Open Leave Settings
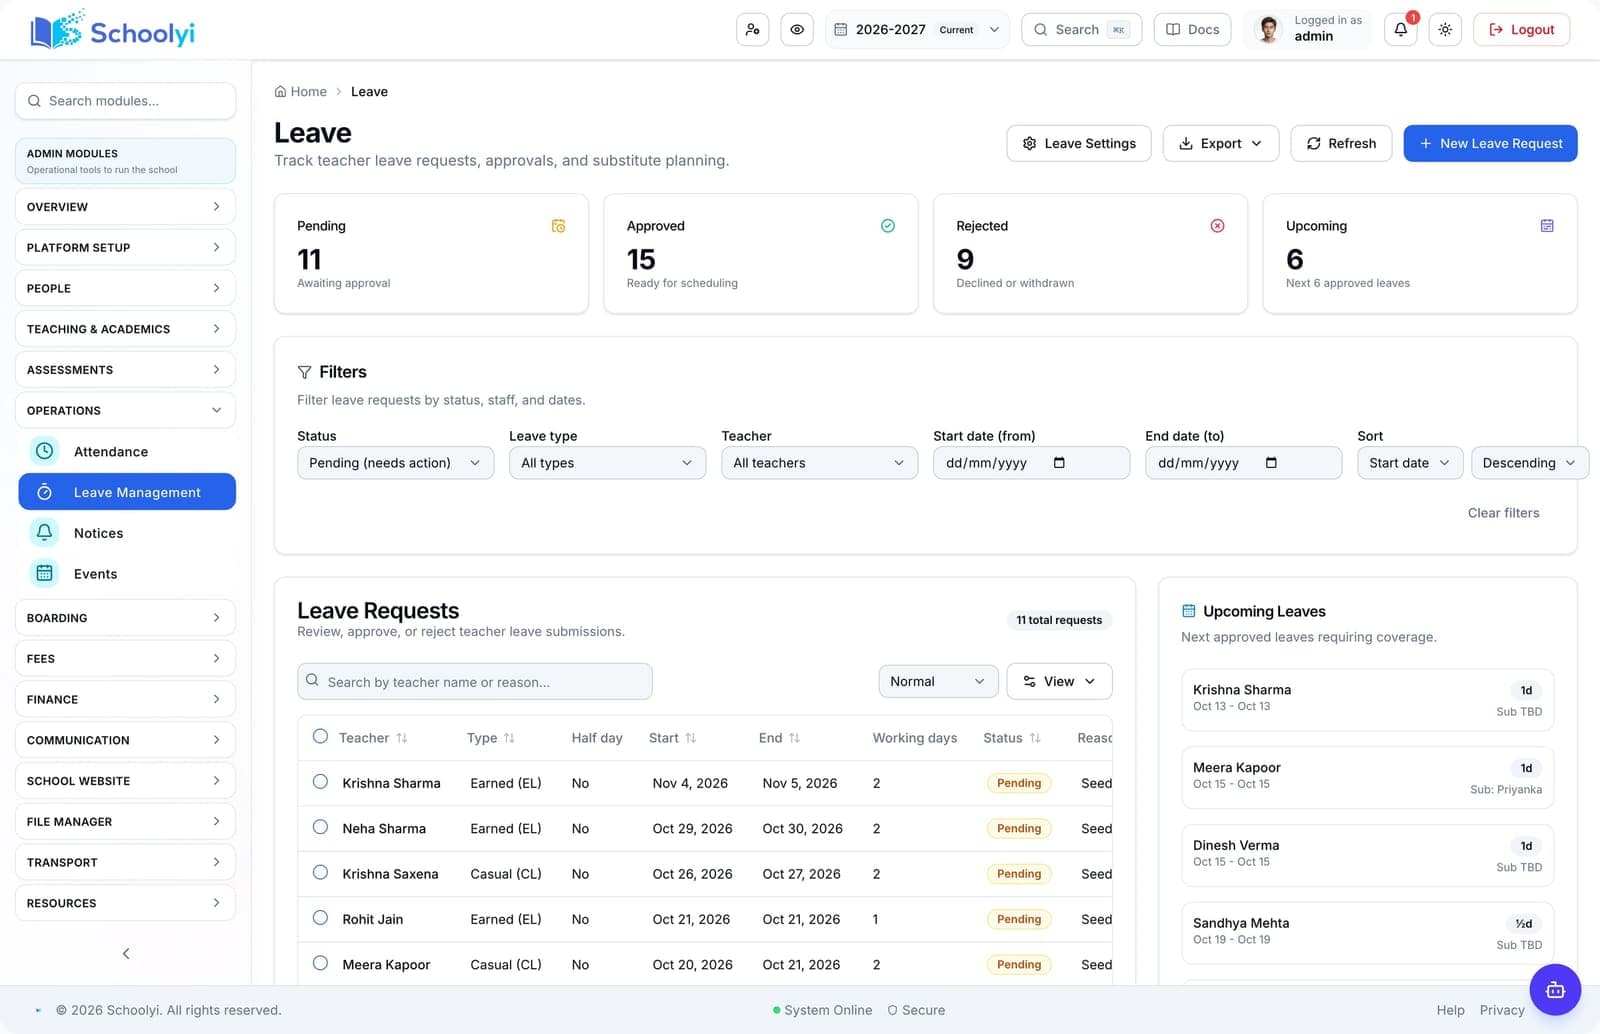Image resolution: width=1600 pixels, height=1034 pixels. [x=1079, y=143]
